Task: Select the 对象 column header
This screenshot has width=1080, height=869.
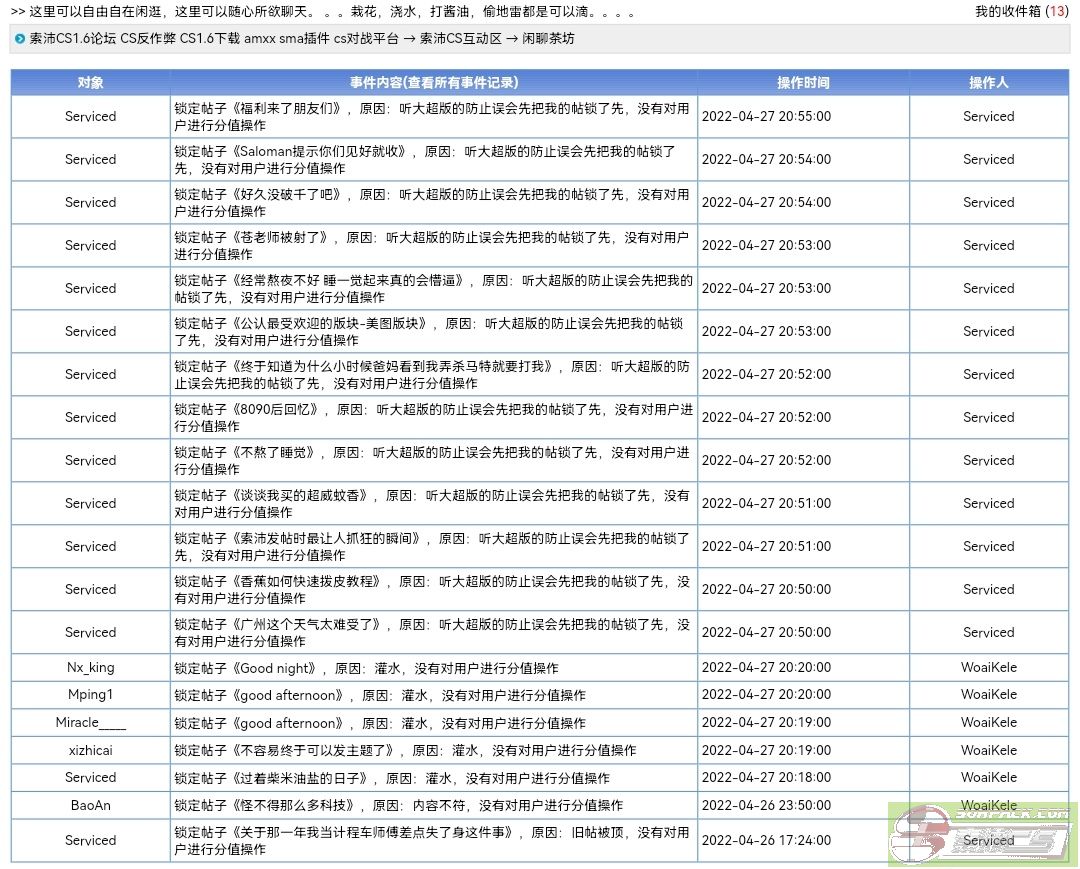Action: 90,83
